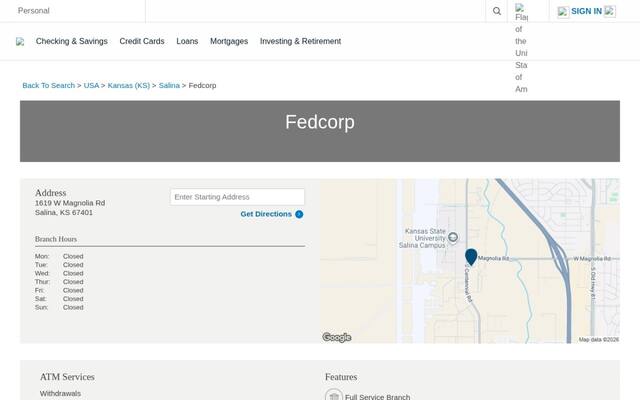Click Get Directions
Screen dimensions: 640x400
266,214
